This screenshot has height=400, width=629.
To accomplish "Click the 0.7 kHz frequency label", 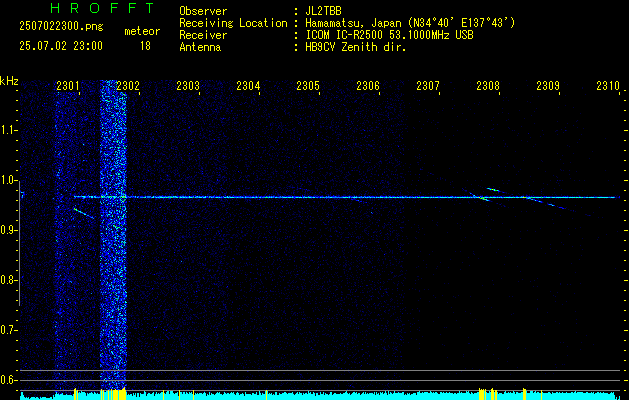I will point(8,330).
